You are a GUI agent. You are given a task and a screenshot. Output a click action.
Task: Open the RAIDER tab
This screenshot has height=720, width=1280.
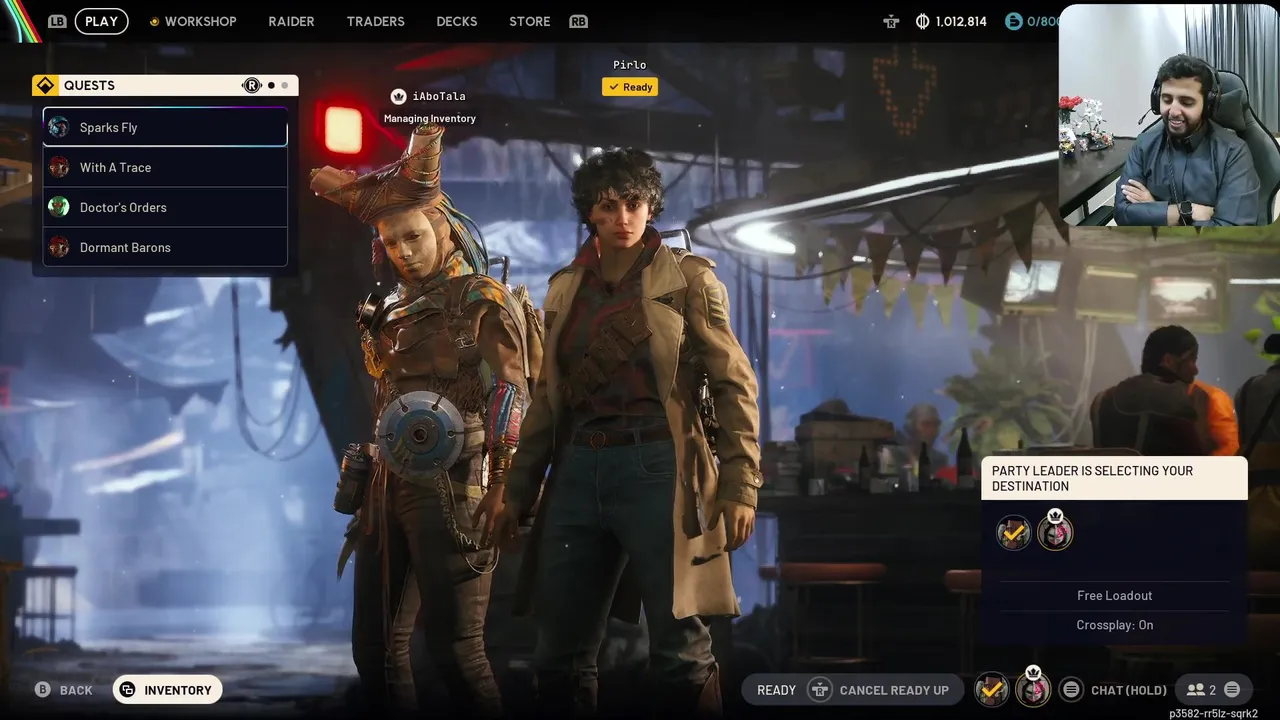[291, 21]
